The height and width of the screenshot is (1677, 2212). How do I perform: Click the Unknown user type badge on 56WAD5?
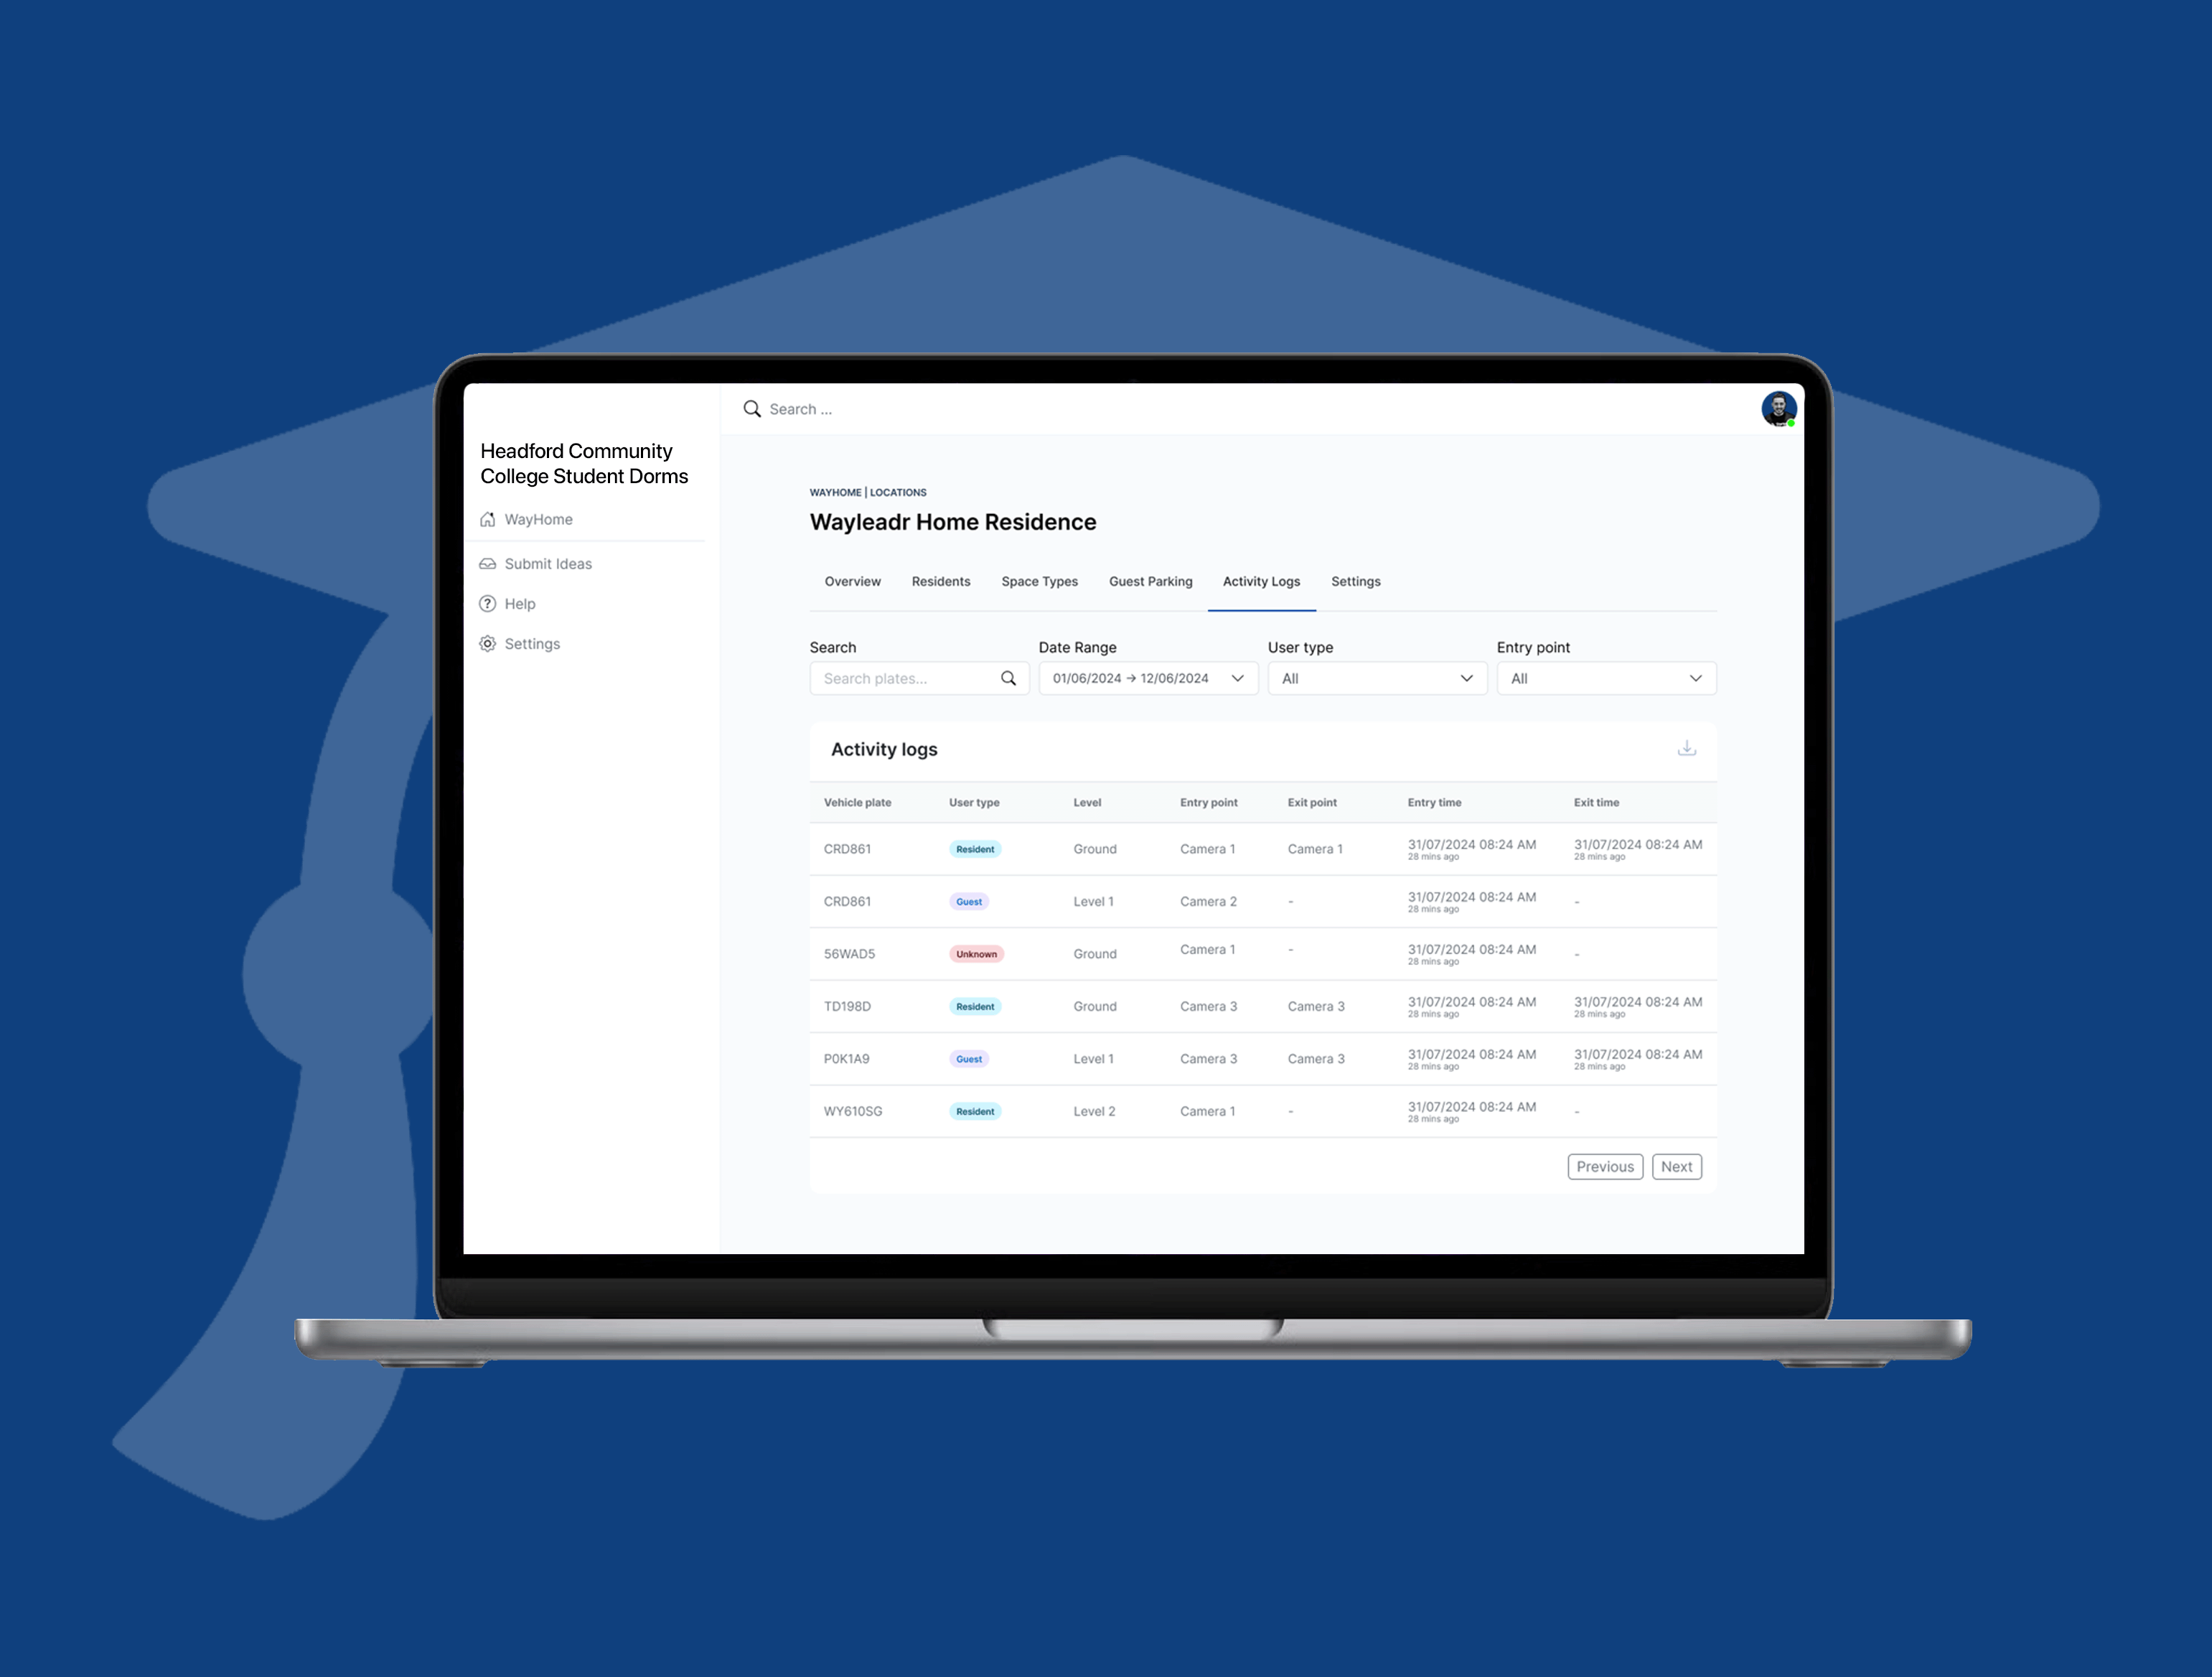coord(974,953)
